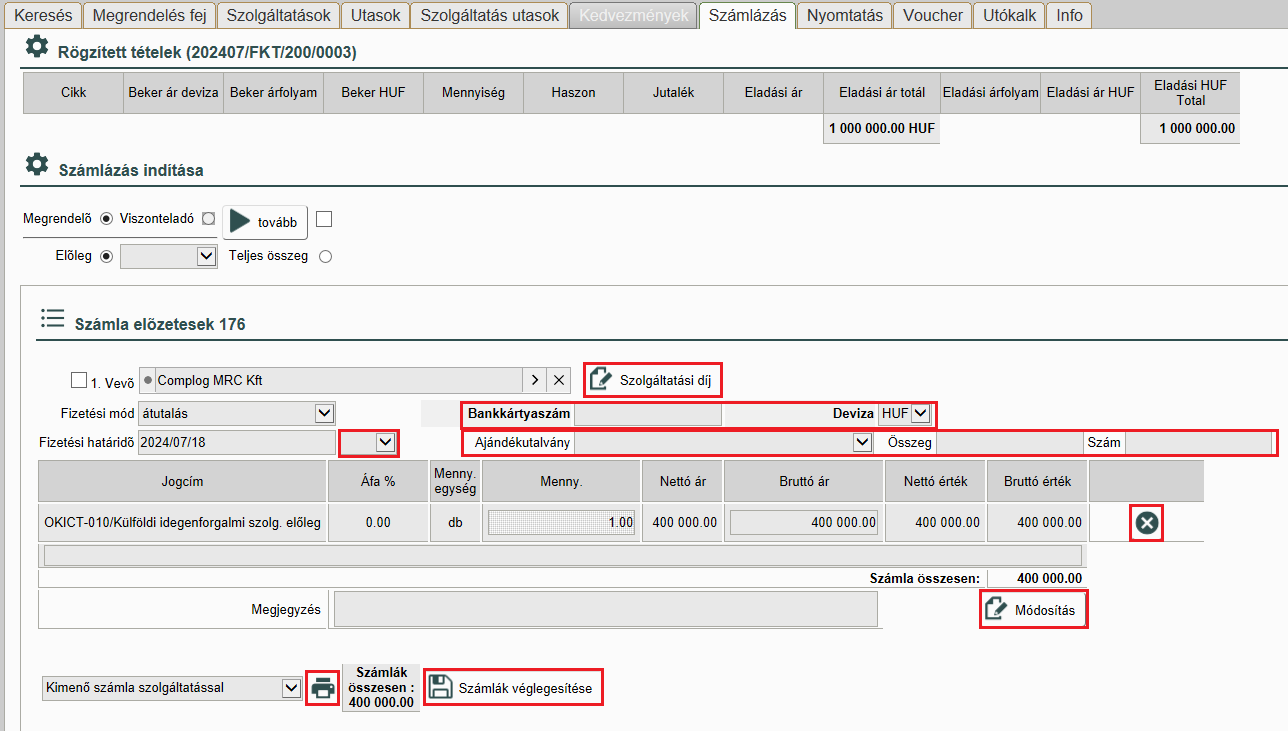Image resolution: width=1288 pixels, height=731 pixels.
Task: Clear the Complog MRC Kft customer field
Action: (x=559, y=380)
